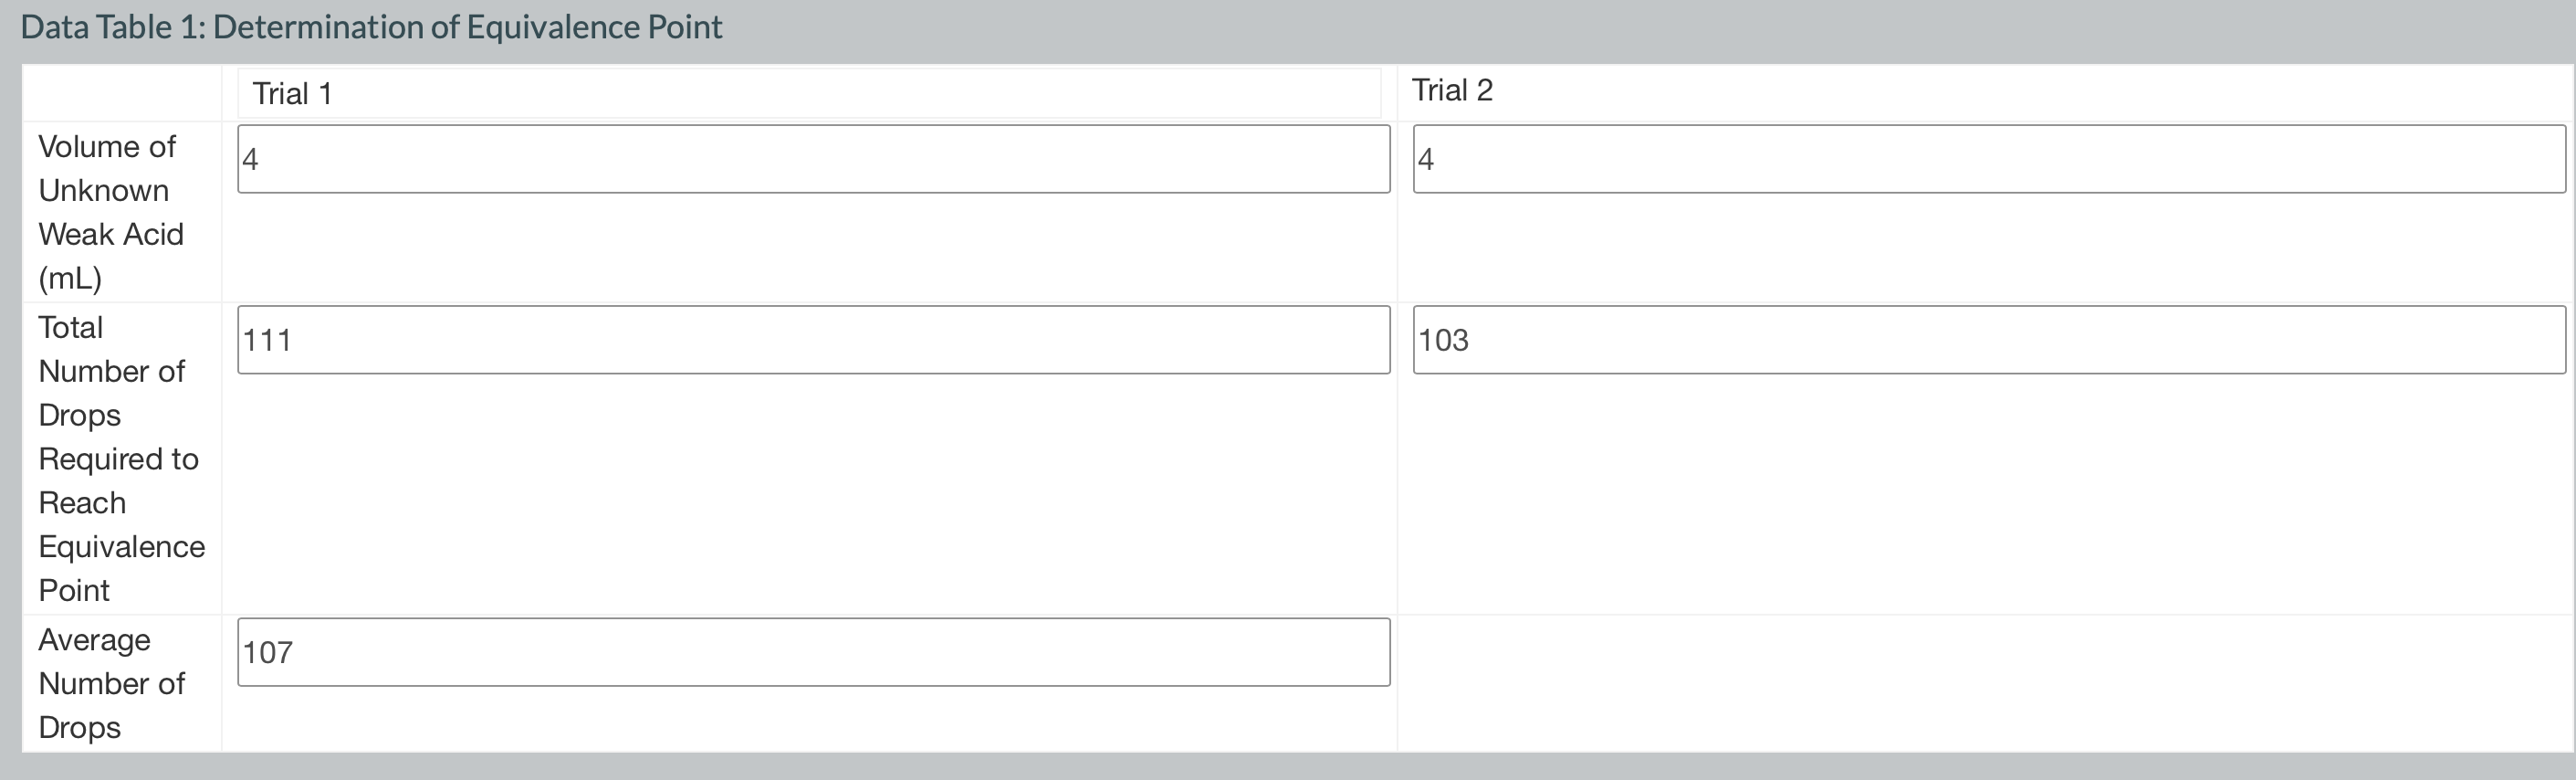
Task: Click the Total Number of Drops label
Action: pos(112,370)
